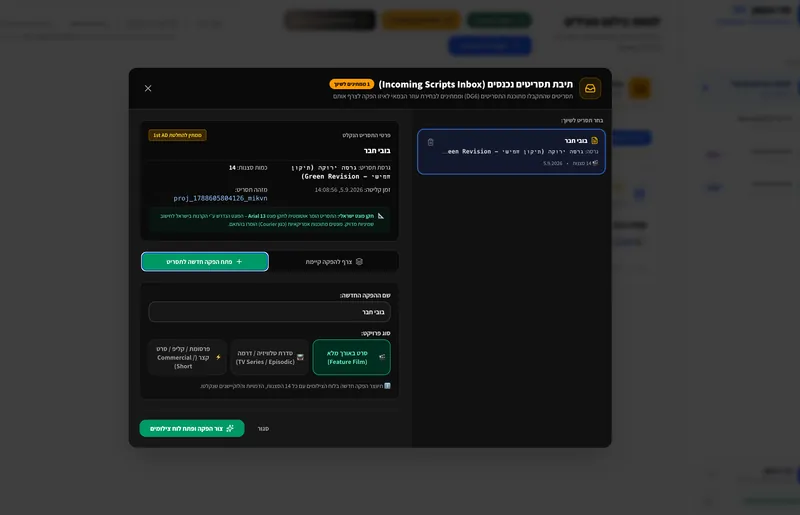Click the script ID proj_1788605804126_mikvn
800x515 pixels.
pyautogui.click(x=220, y=198)
